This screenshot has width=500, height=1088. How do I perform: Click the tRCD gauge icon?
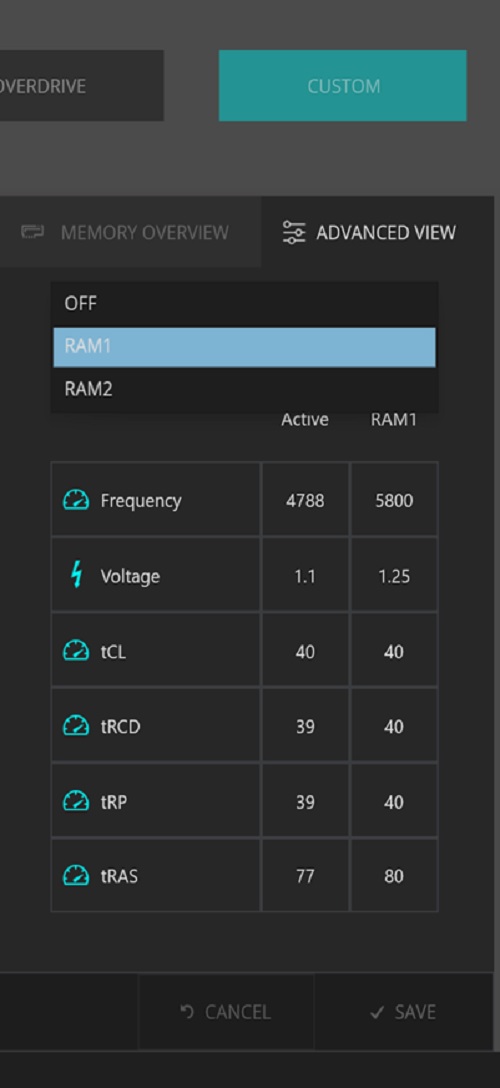coord(76,726)
